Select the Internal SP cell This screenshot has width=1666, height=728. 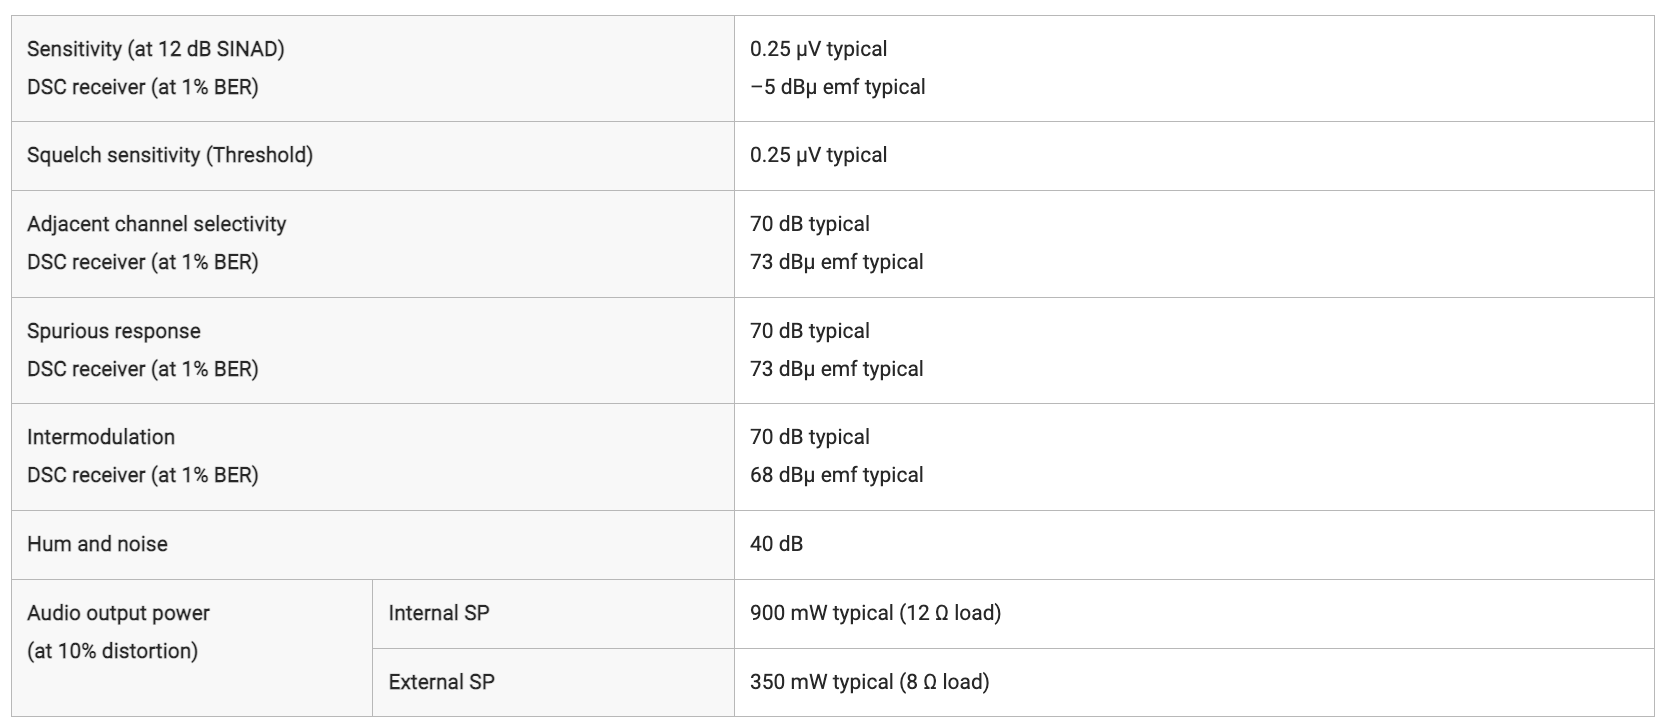click(x=553, y=614)
